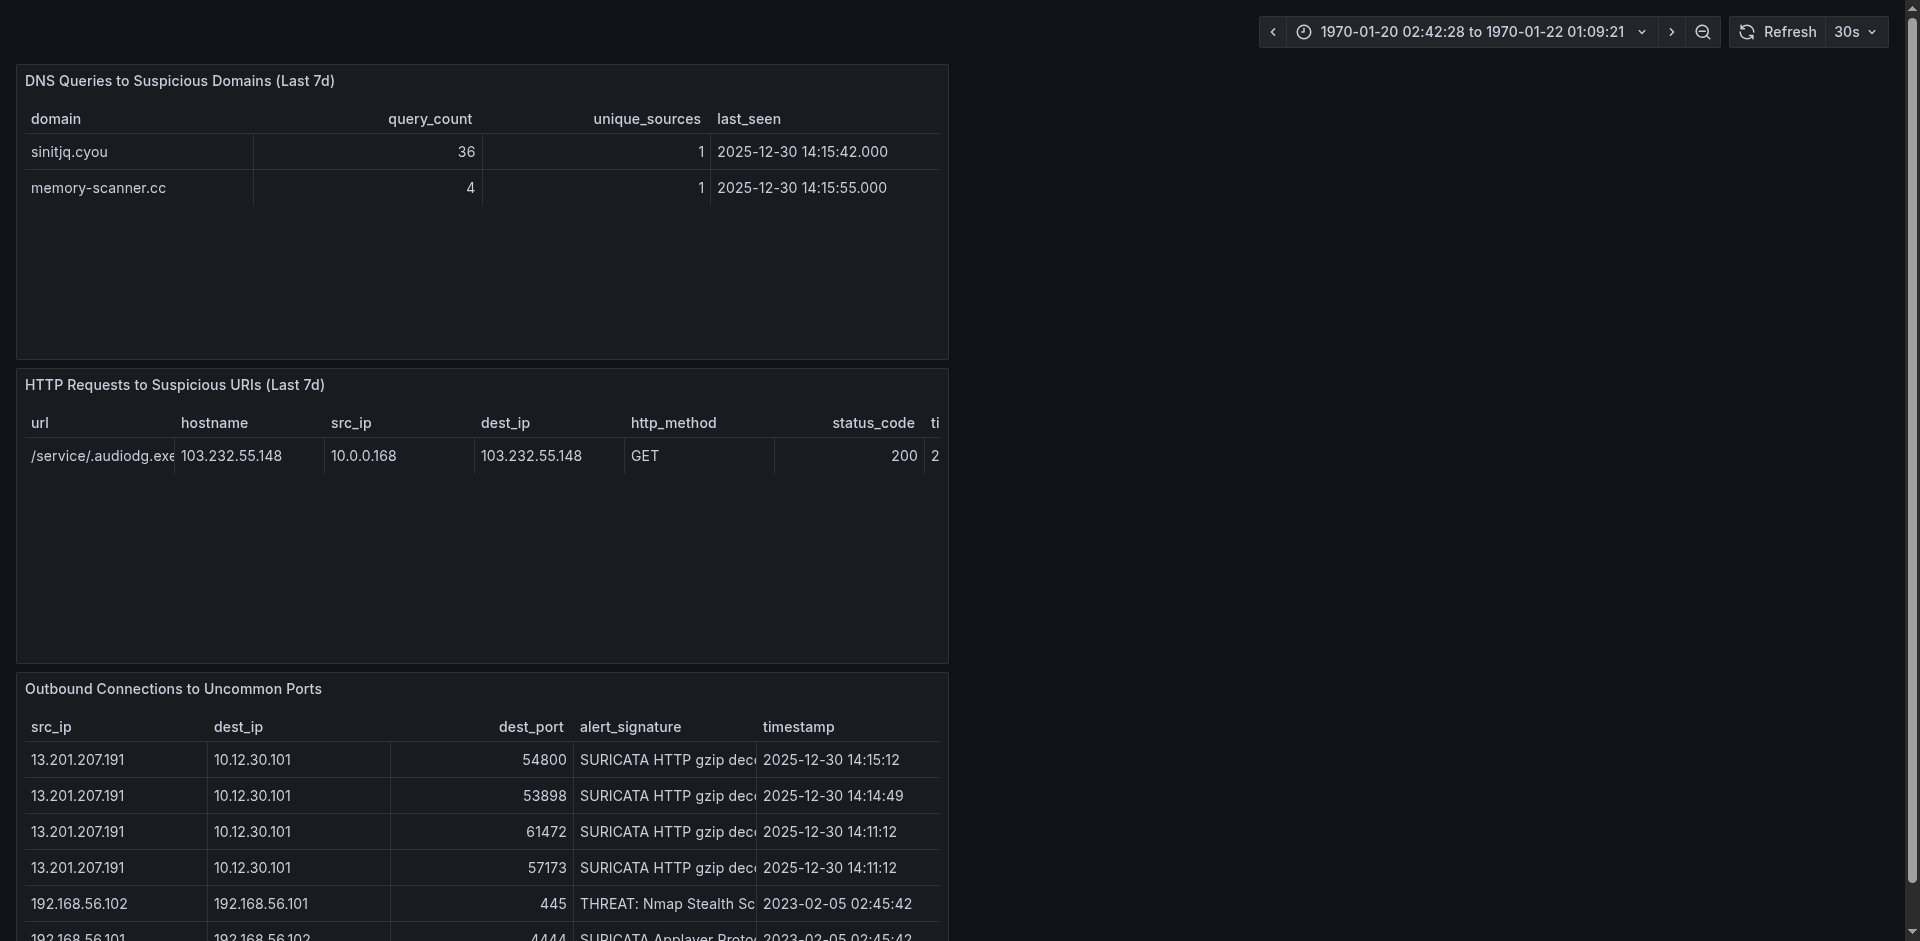Open DNS Queries to Suspicious Domains panel title
This screenshot has height=941, width=1920.
pyautogui.click(x=180, y=81)
